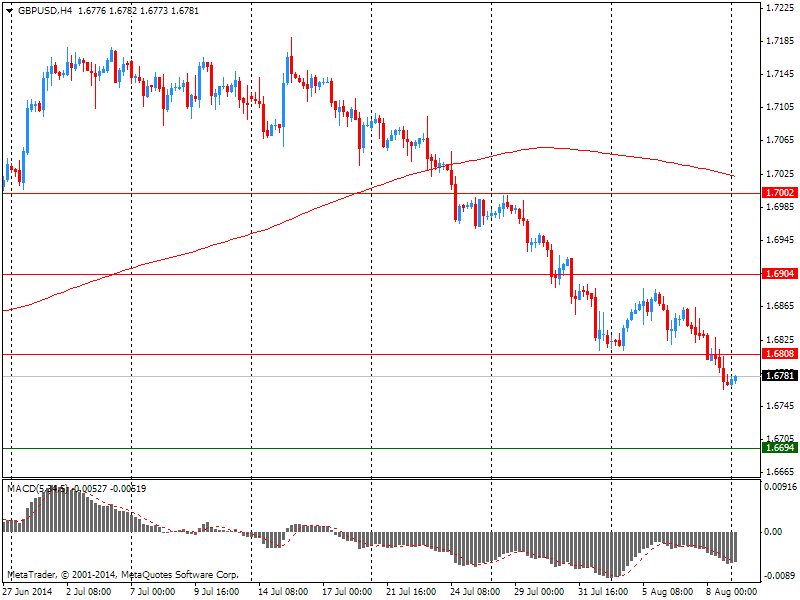
Task: Click the green 1.6694 price level label
Action: point(780,447)
